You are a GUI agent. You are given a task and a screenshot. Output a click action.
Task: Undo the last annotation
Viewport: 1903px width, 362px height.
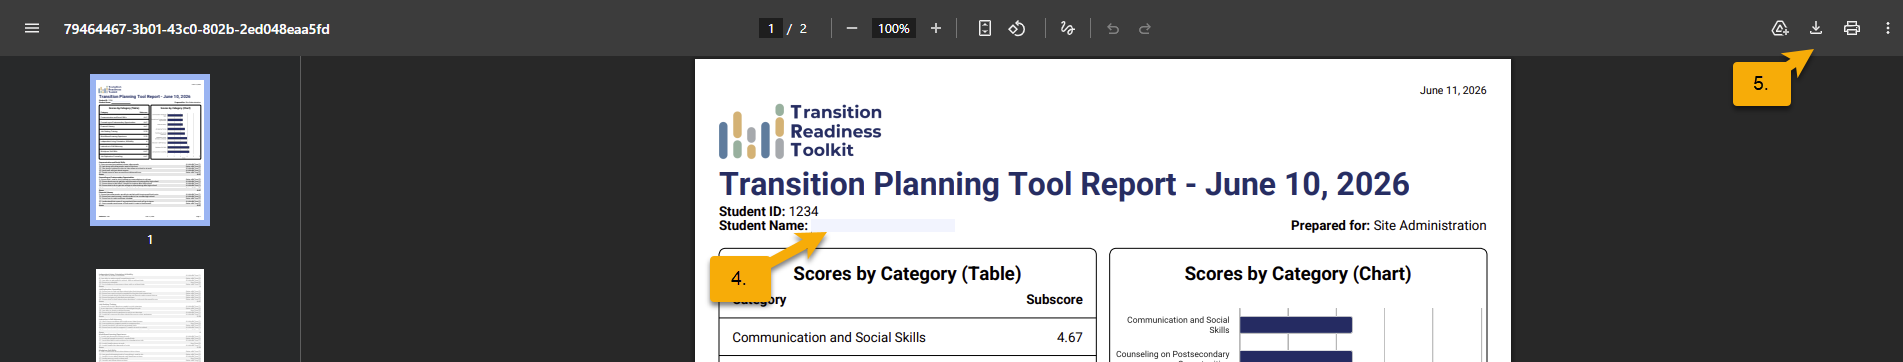[1113, 28]
